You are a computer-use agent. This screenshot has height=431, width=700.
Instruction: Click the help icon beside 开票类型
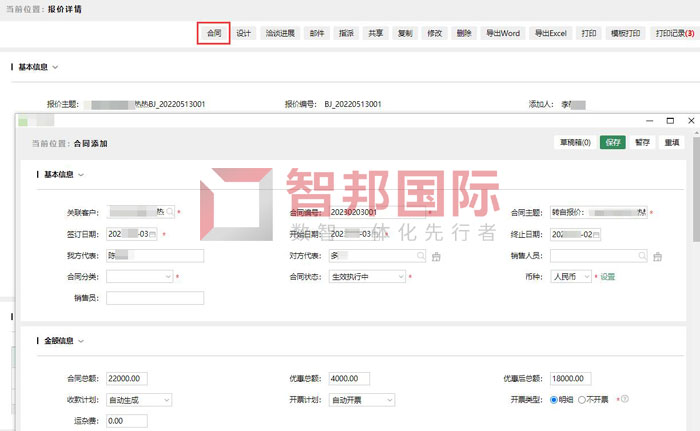coord(624,400)
